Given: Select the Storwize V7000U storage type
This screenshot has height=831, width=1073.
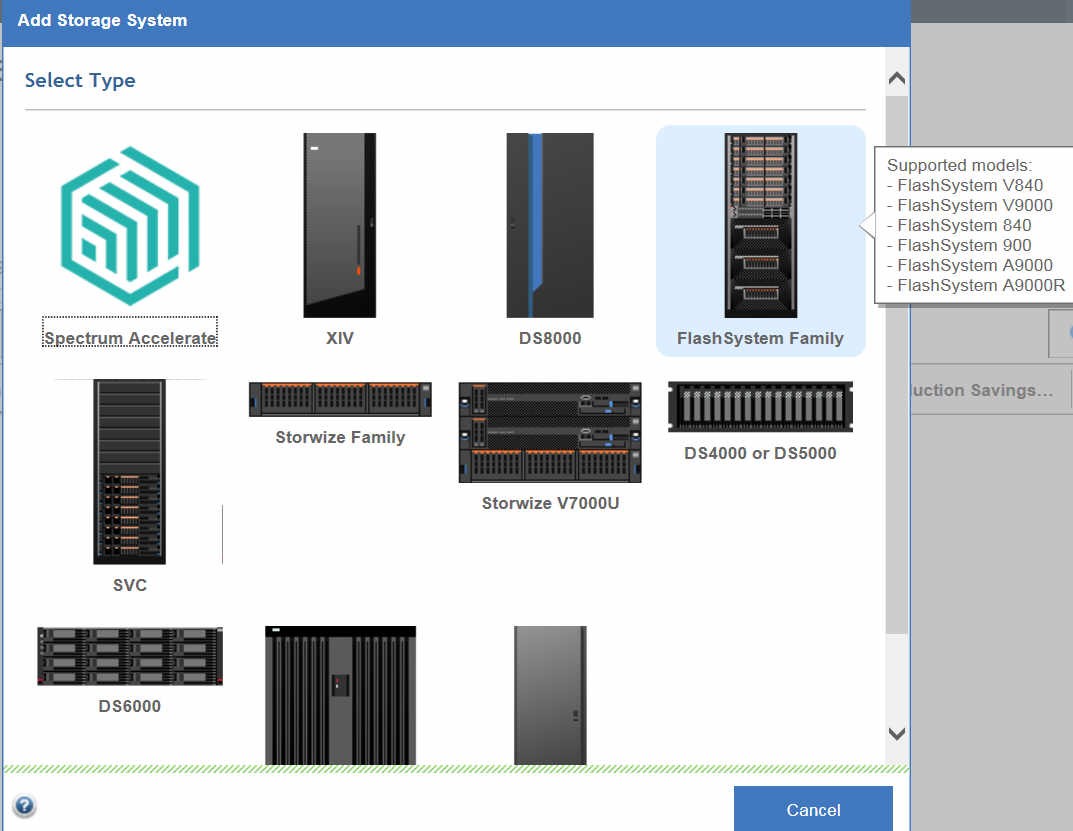Looking at the screenshot, I should pyautogui.click(x=548, y=432).
